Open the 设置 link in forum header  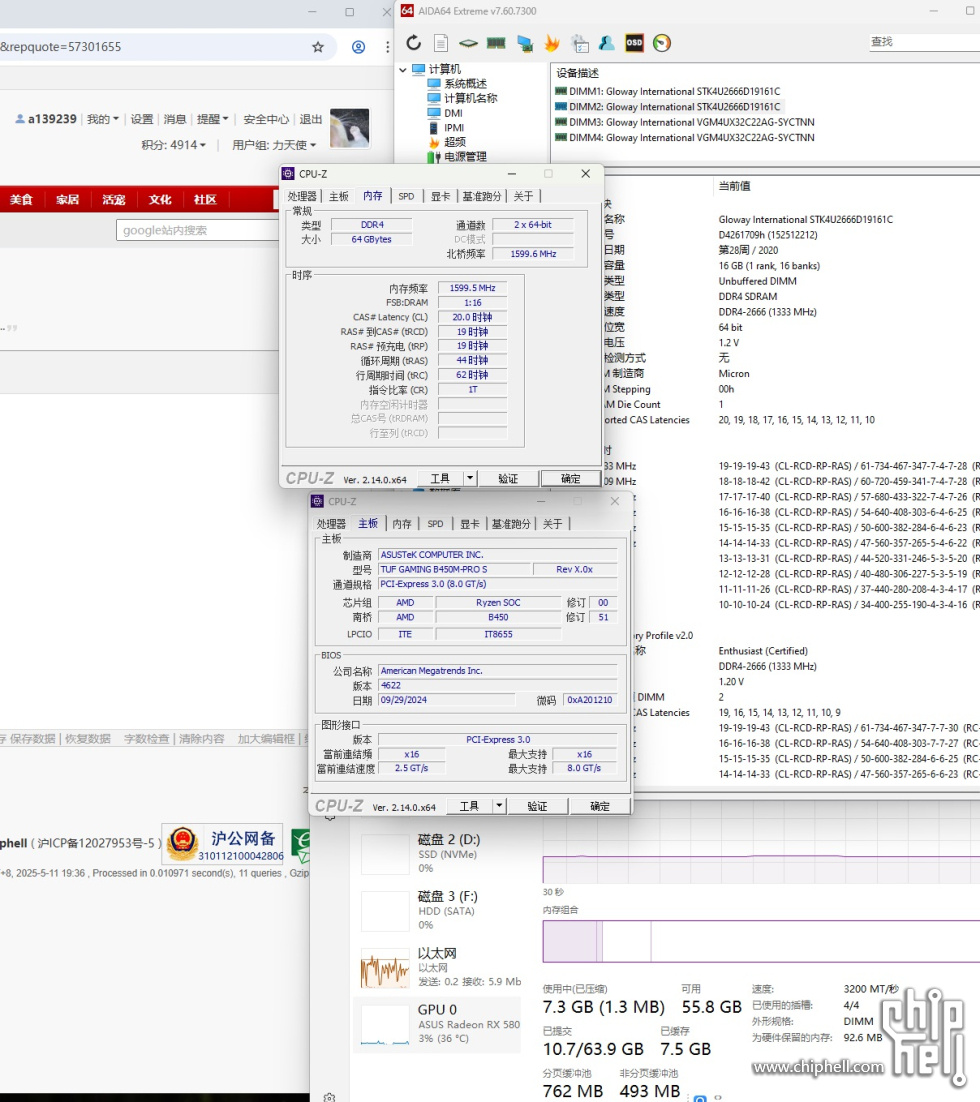pos(141,119)
